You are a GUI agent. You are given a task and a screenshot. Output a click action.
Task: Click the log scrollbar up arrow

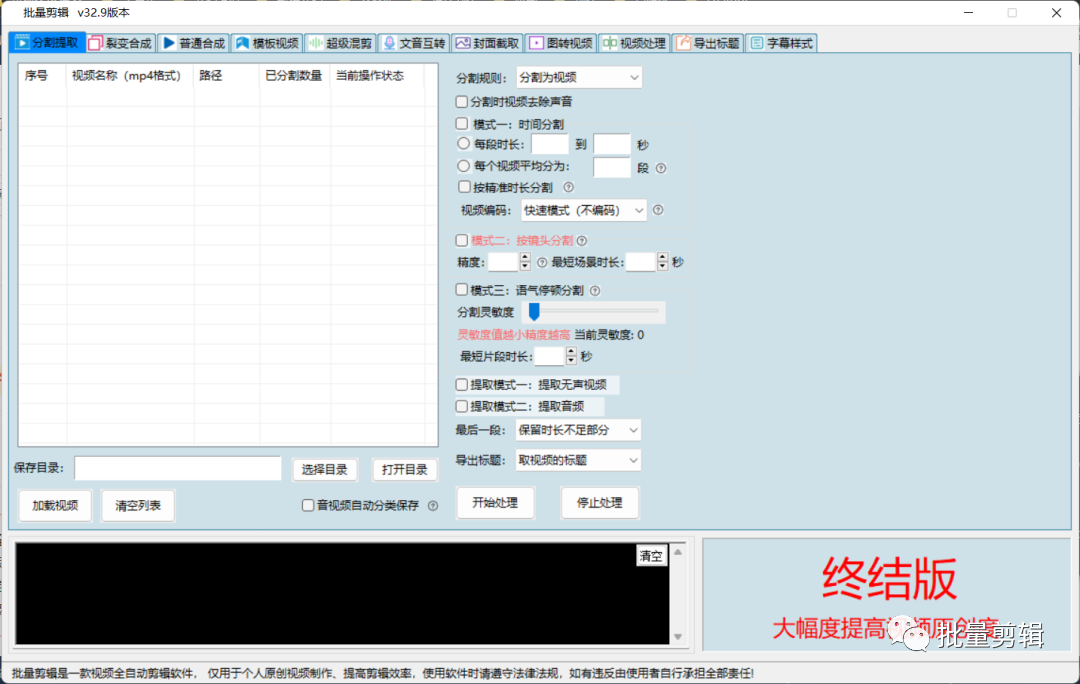pos(678,552)
